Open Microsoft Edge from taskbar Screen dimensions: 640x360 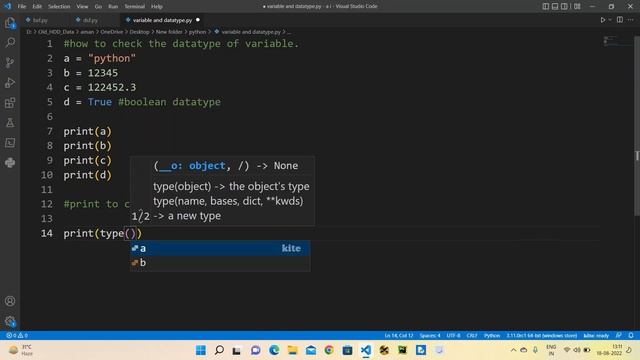274,350
